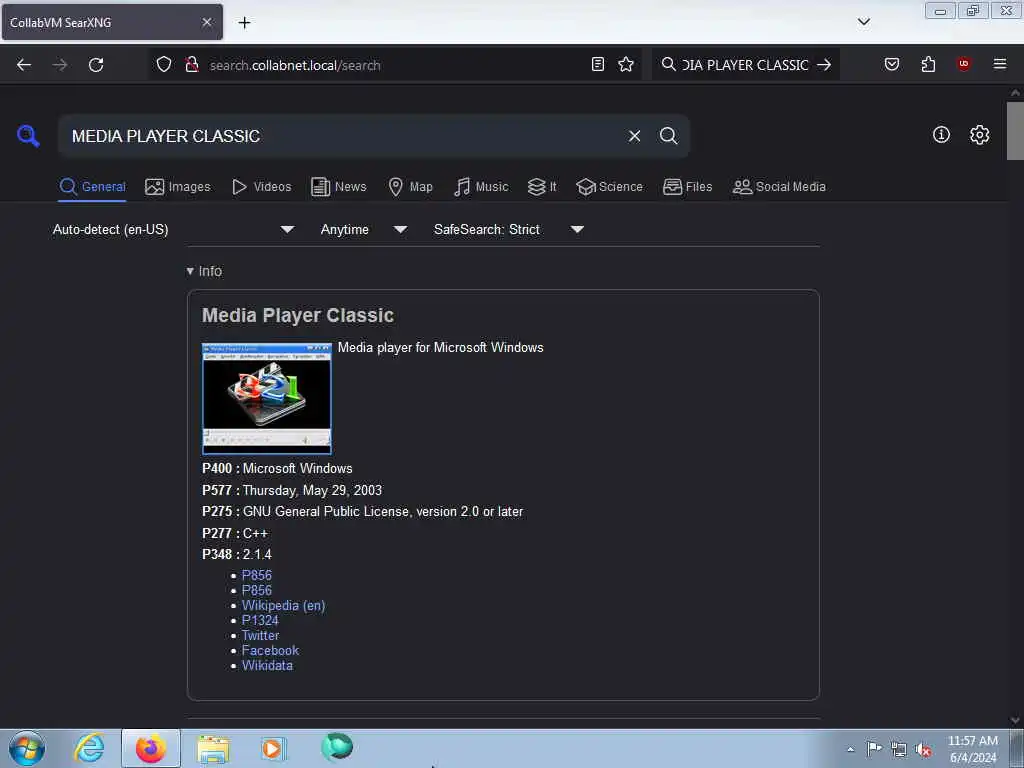
Task: Open a new tab with the plus button
Action: pyautogui.click(x=244, y=22)
